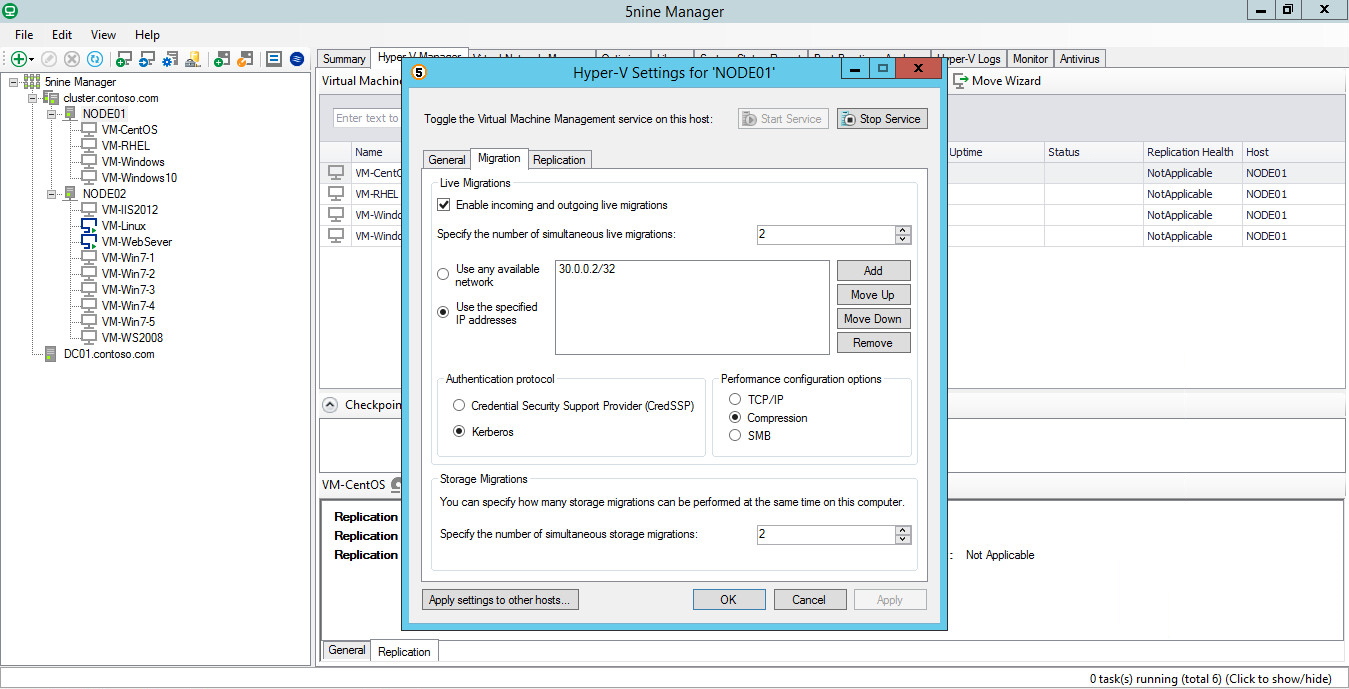
Task: Switch to Replication tab in settings dialog
Action: (x=559, y=160)
